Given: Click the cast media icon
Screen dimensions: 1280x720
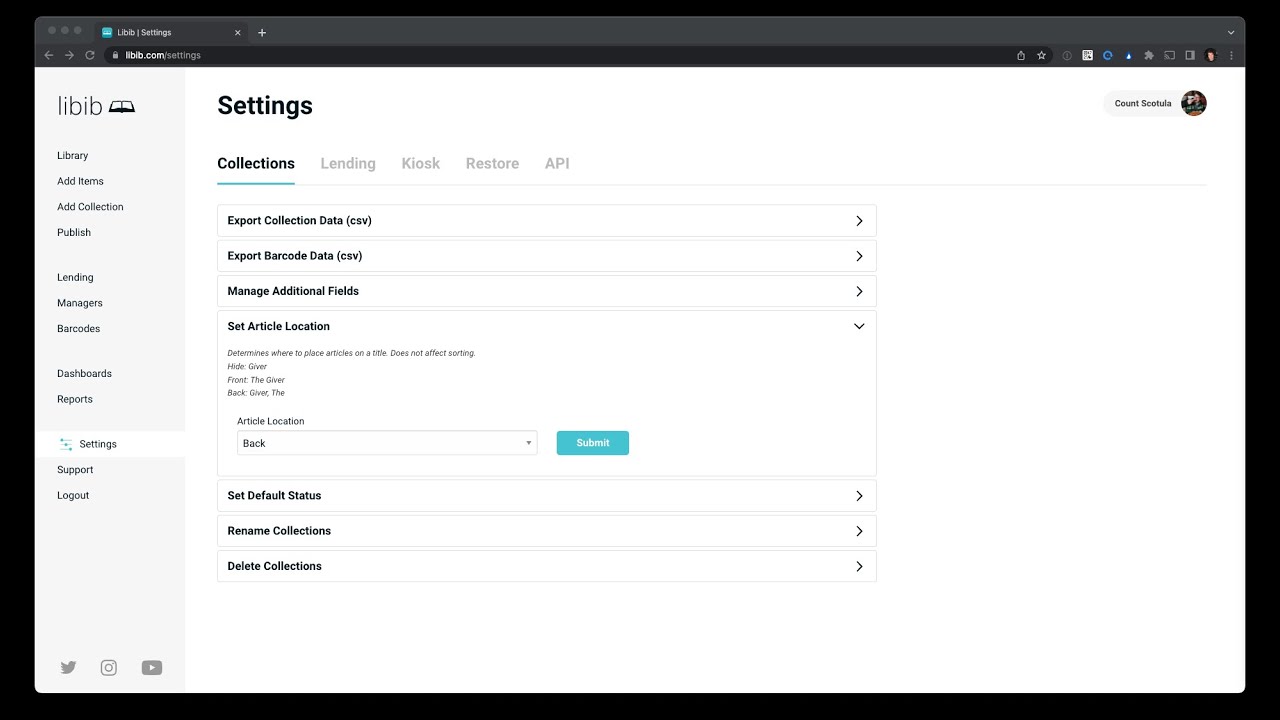Looking at the screenshot, I should point(1169,55).
